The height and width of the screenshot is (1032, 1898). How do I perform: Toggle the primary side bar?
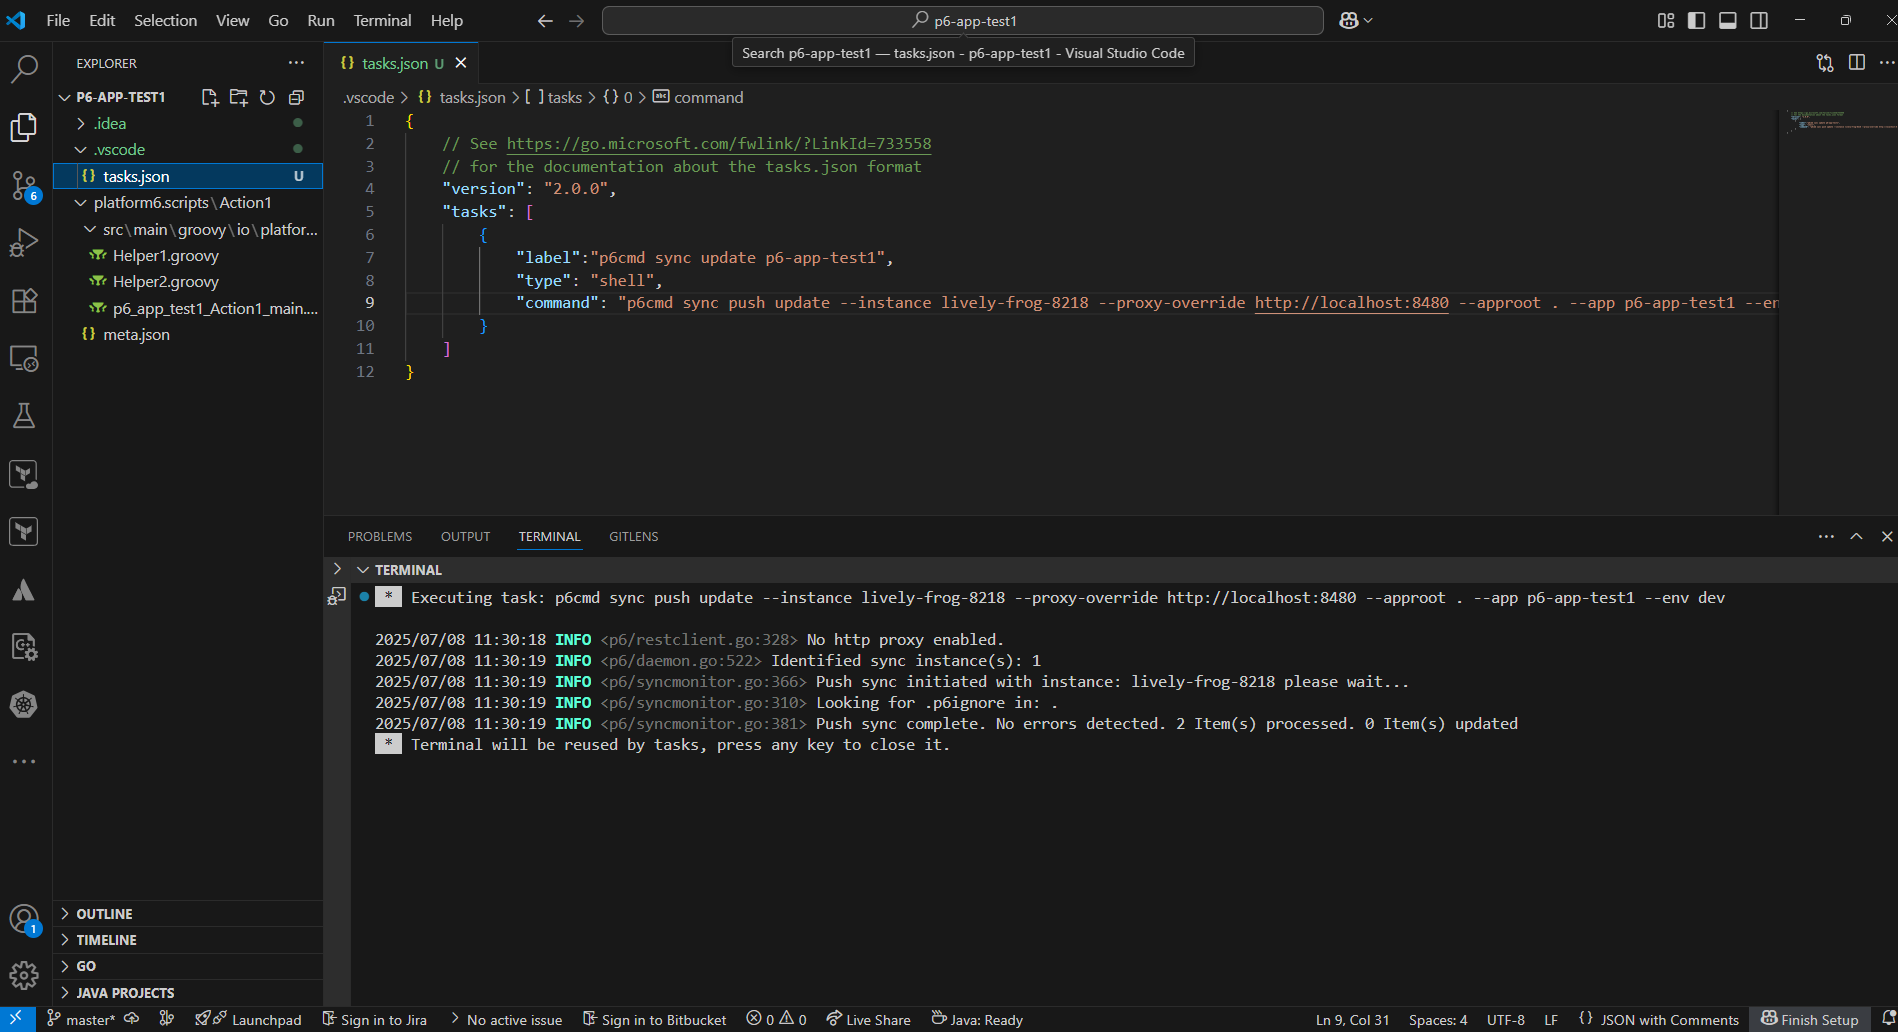click(x=1696, y=20)
